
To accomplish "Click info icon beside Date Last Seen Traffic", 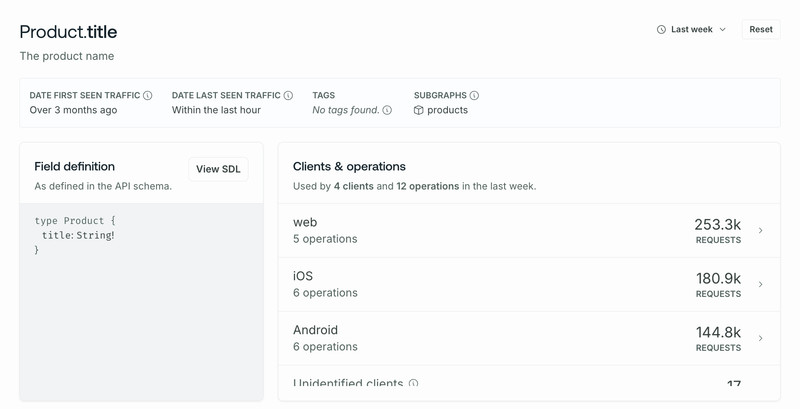I will coord(288,95).
